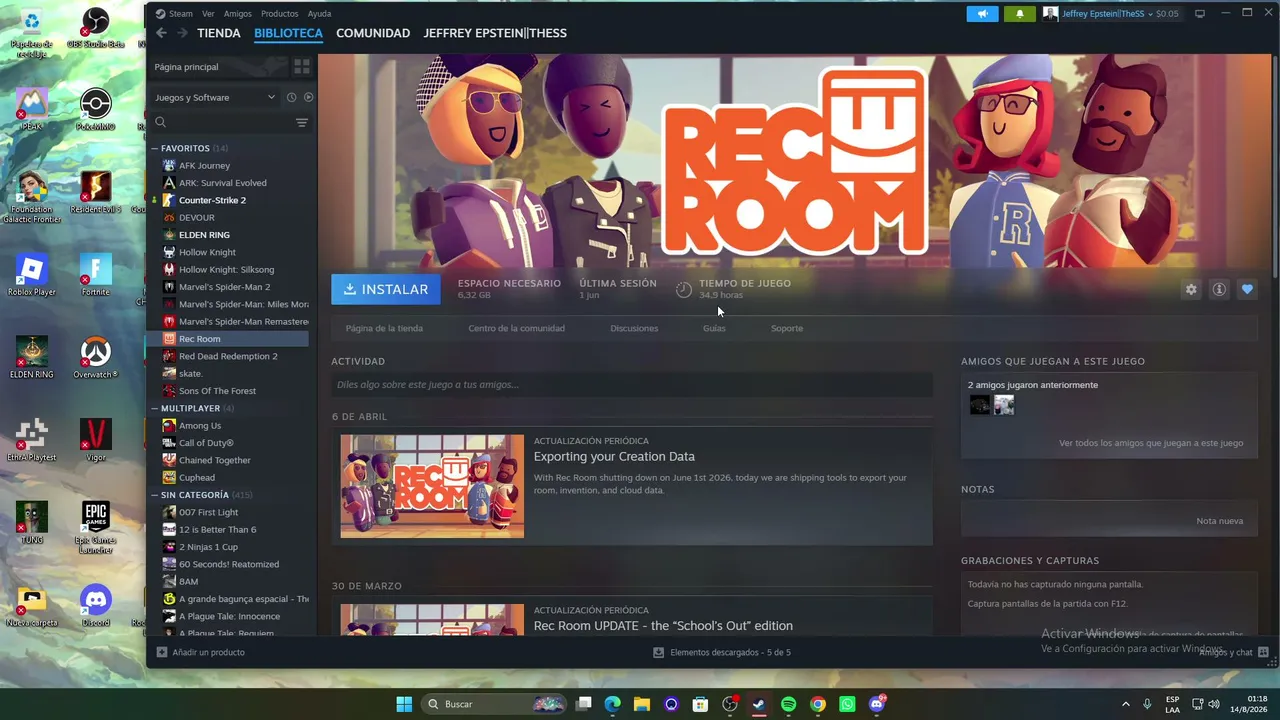Go forward with the Steam forward arrow
Image resolution: width=1280 pixels, height=720 pixels.
click(x=182, y=33)
